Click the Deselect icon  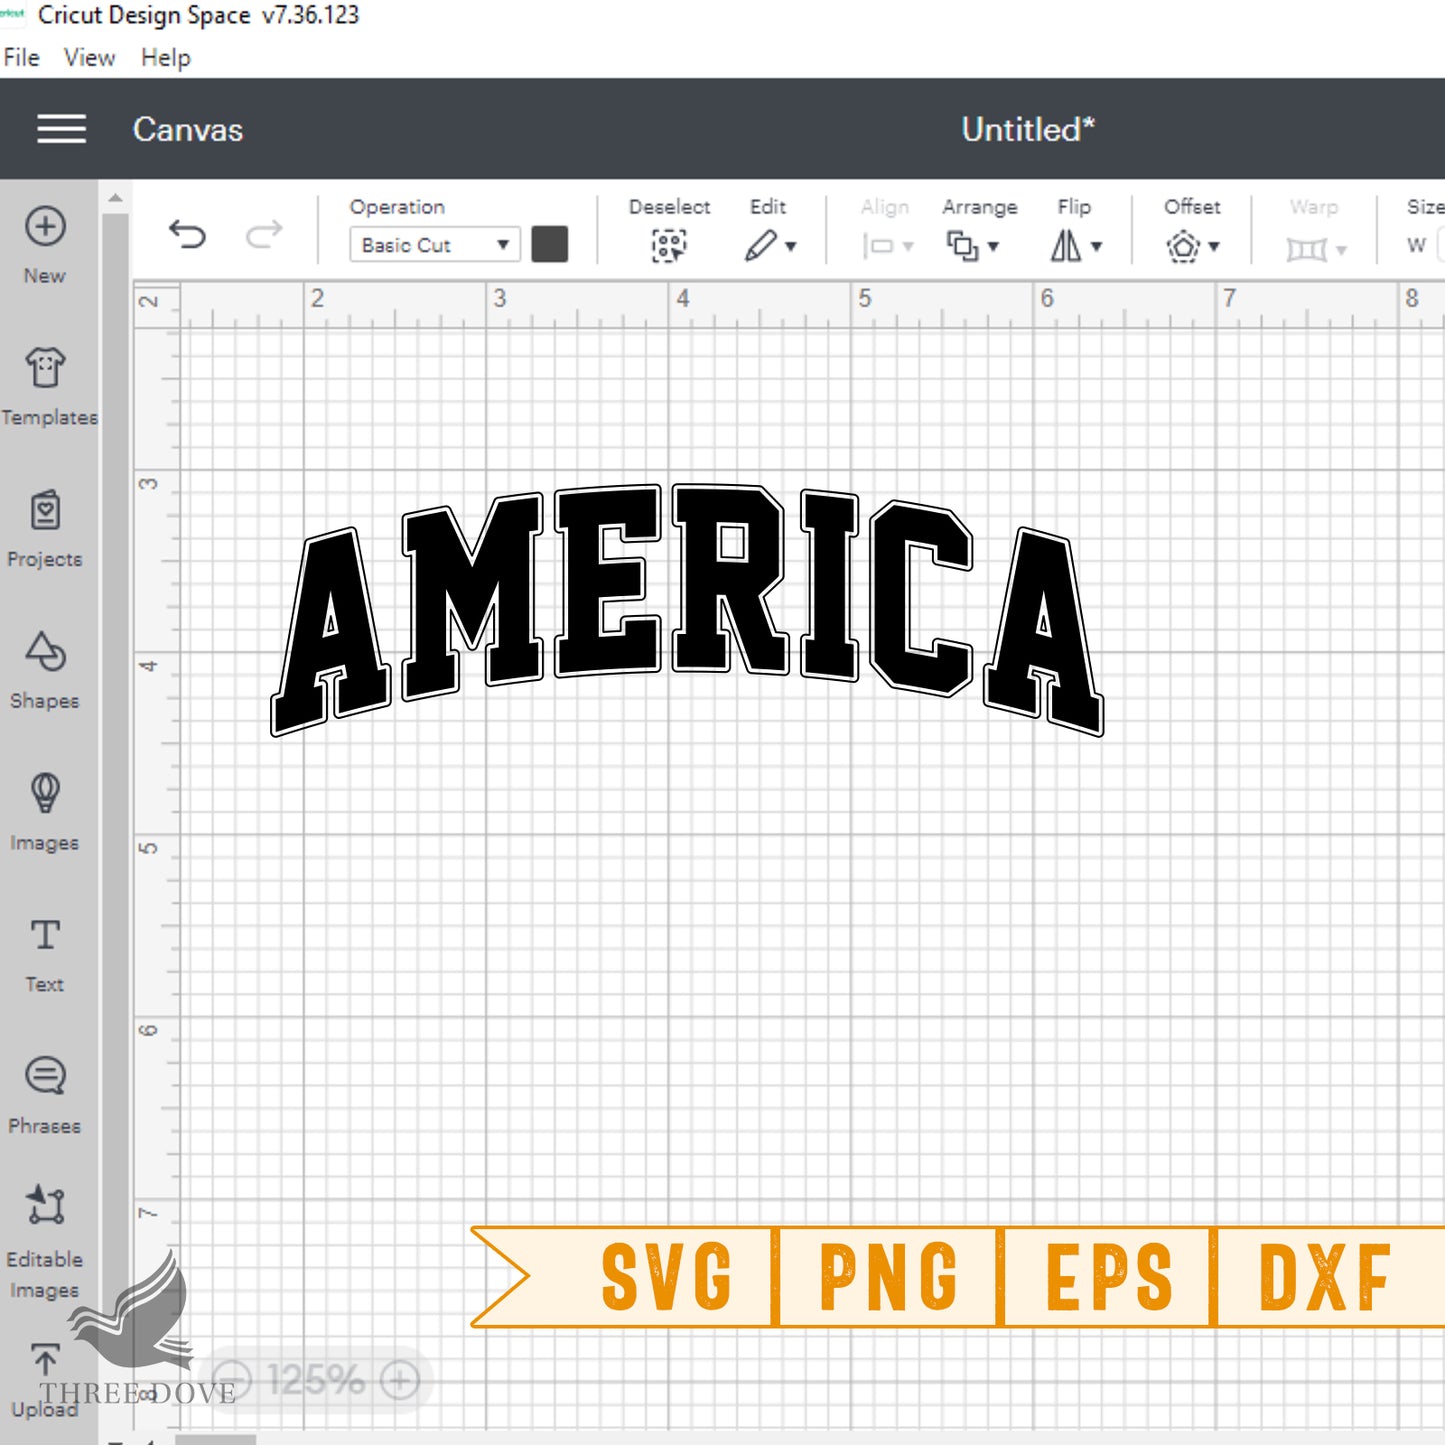point(669,245)
